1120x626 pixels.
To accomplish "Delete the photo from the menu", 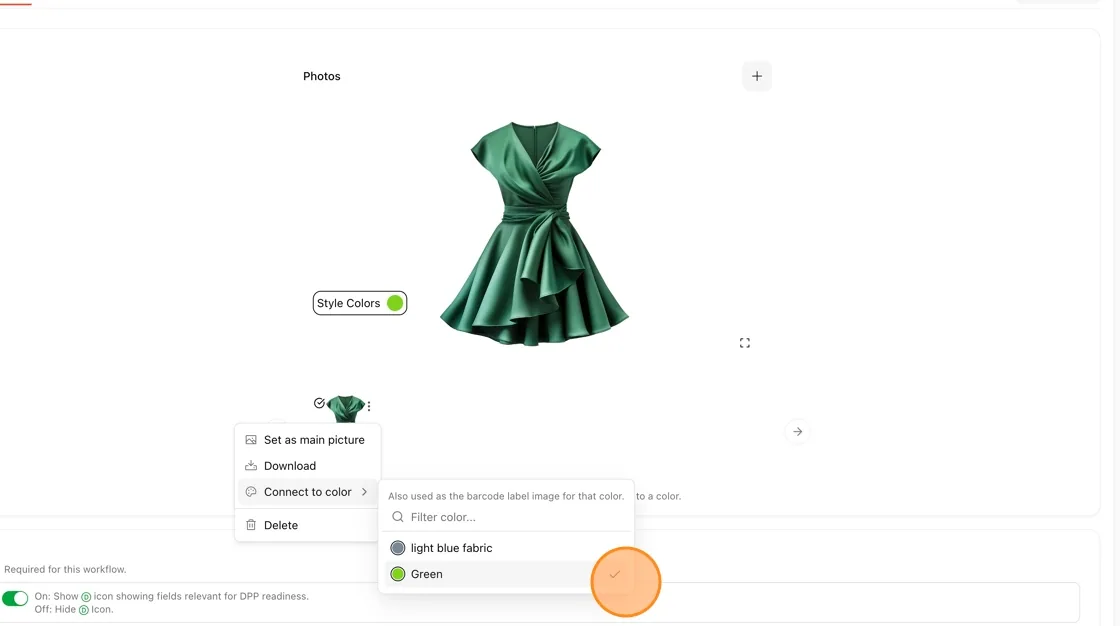I will pos(307,525).
